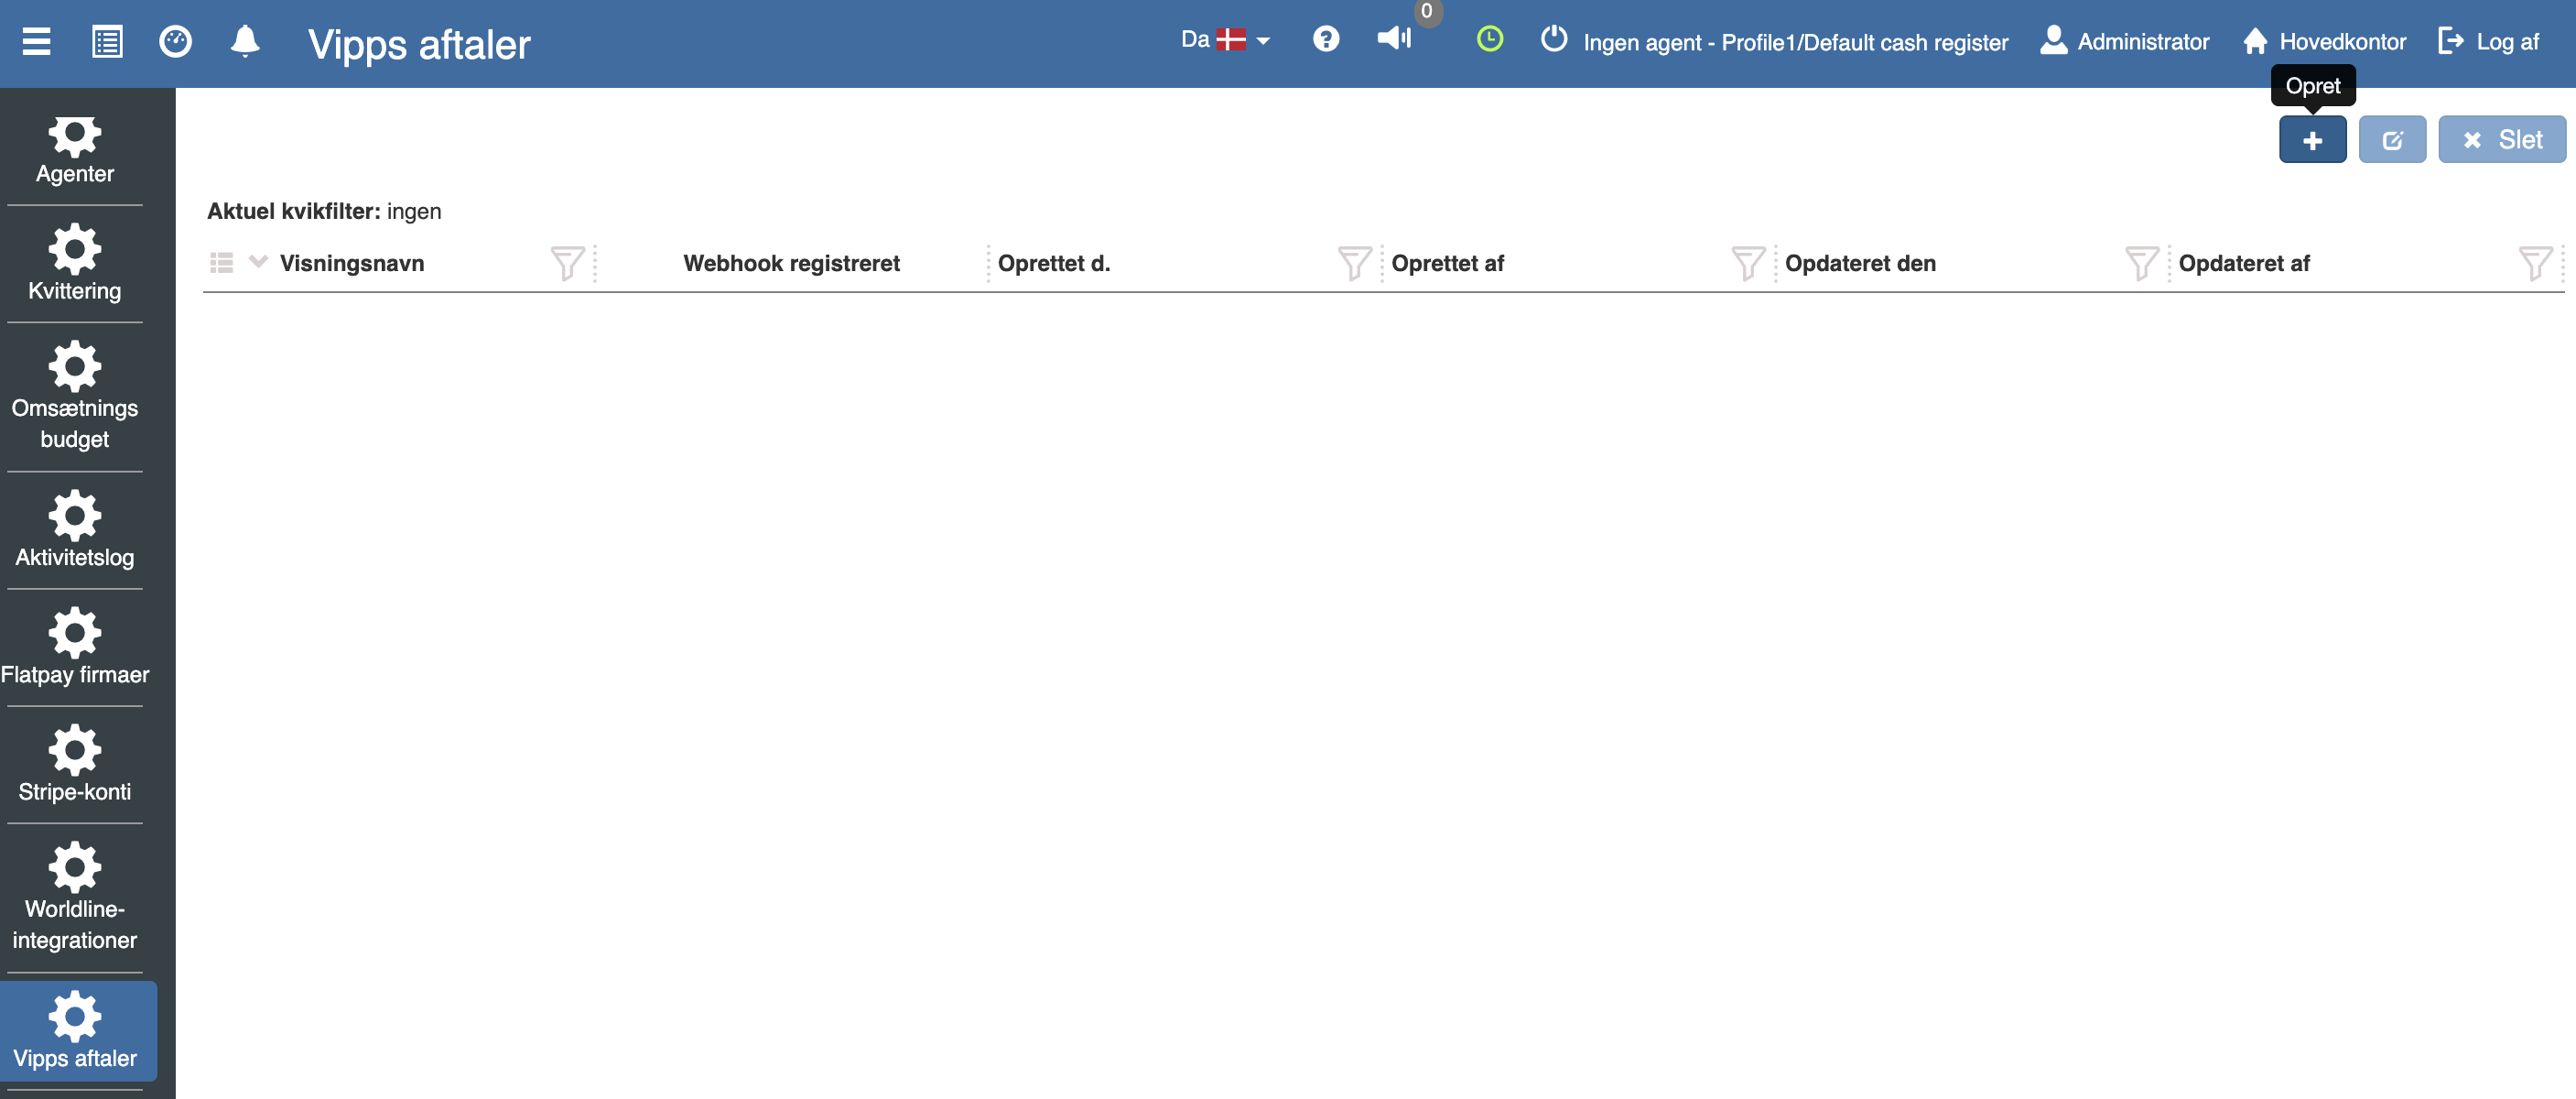
Task: Open the Visningsnavn column filter
Action: (x=567, y=264)
